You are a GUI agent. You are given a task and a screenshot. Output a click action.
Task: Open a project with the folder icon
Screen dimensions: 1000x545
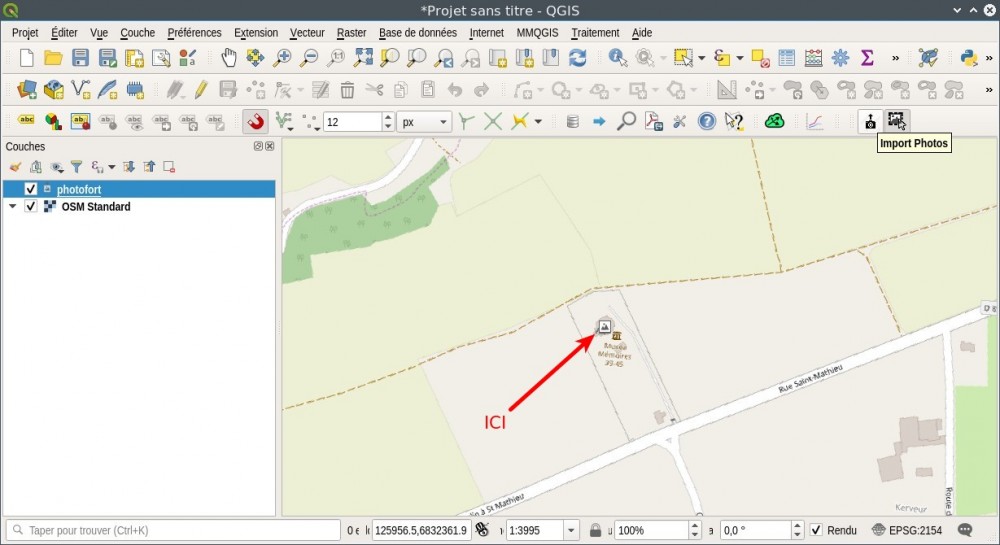point(53,58)
